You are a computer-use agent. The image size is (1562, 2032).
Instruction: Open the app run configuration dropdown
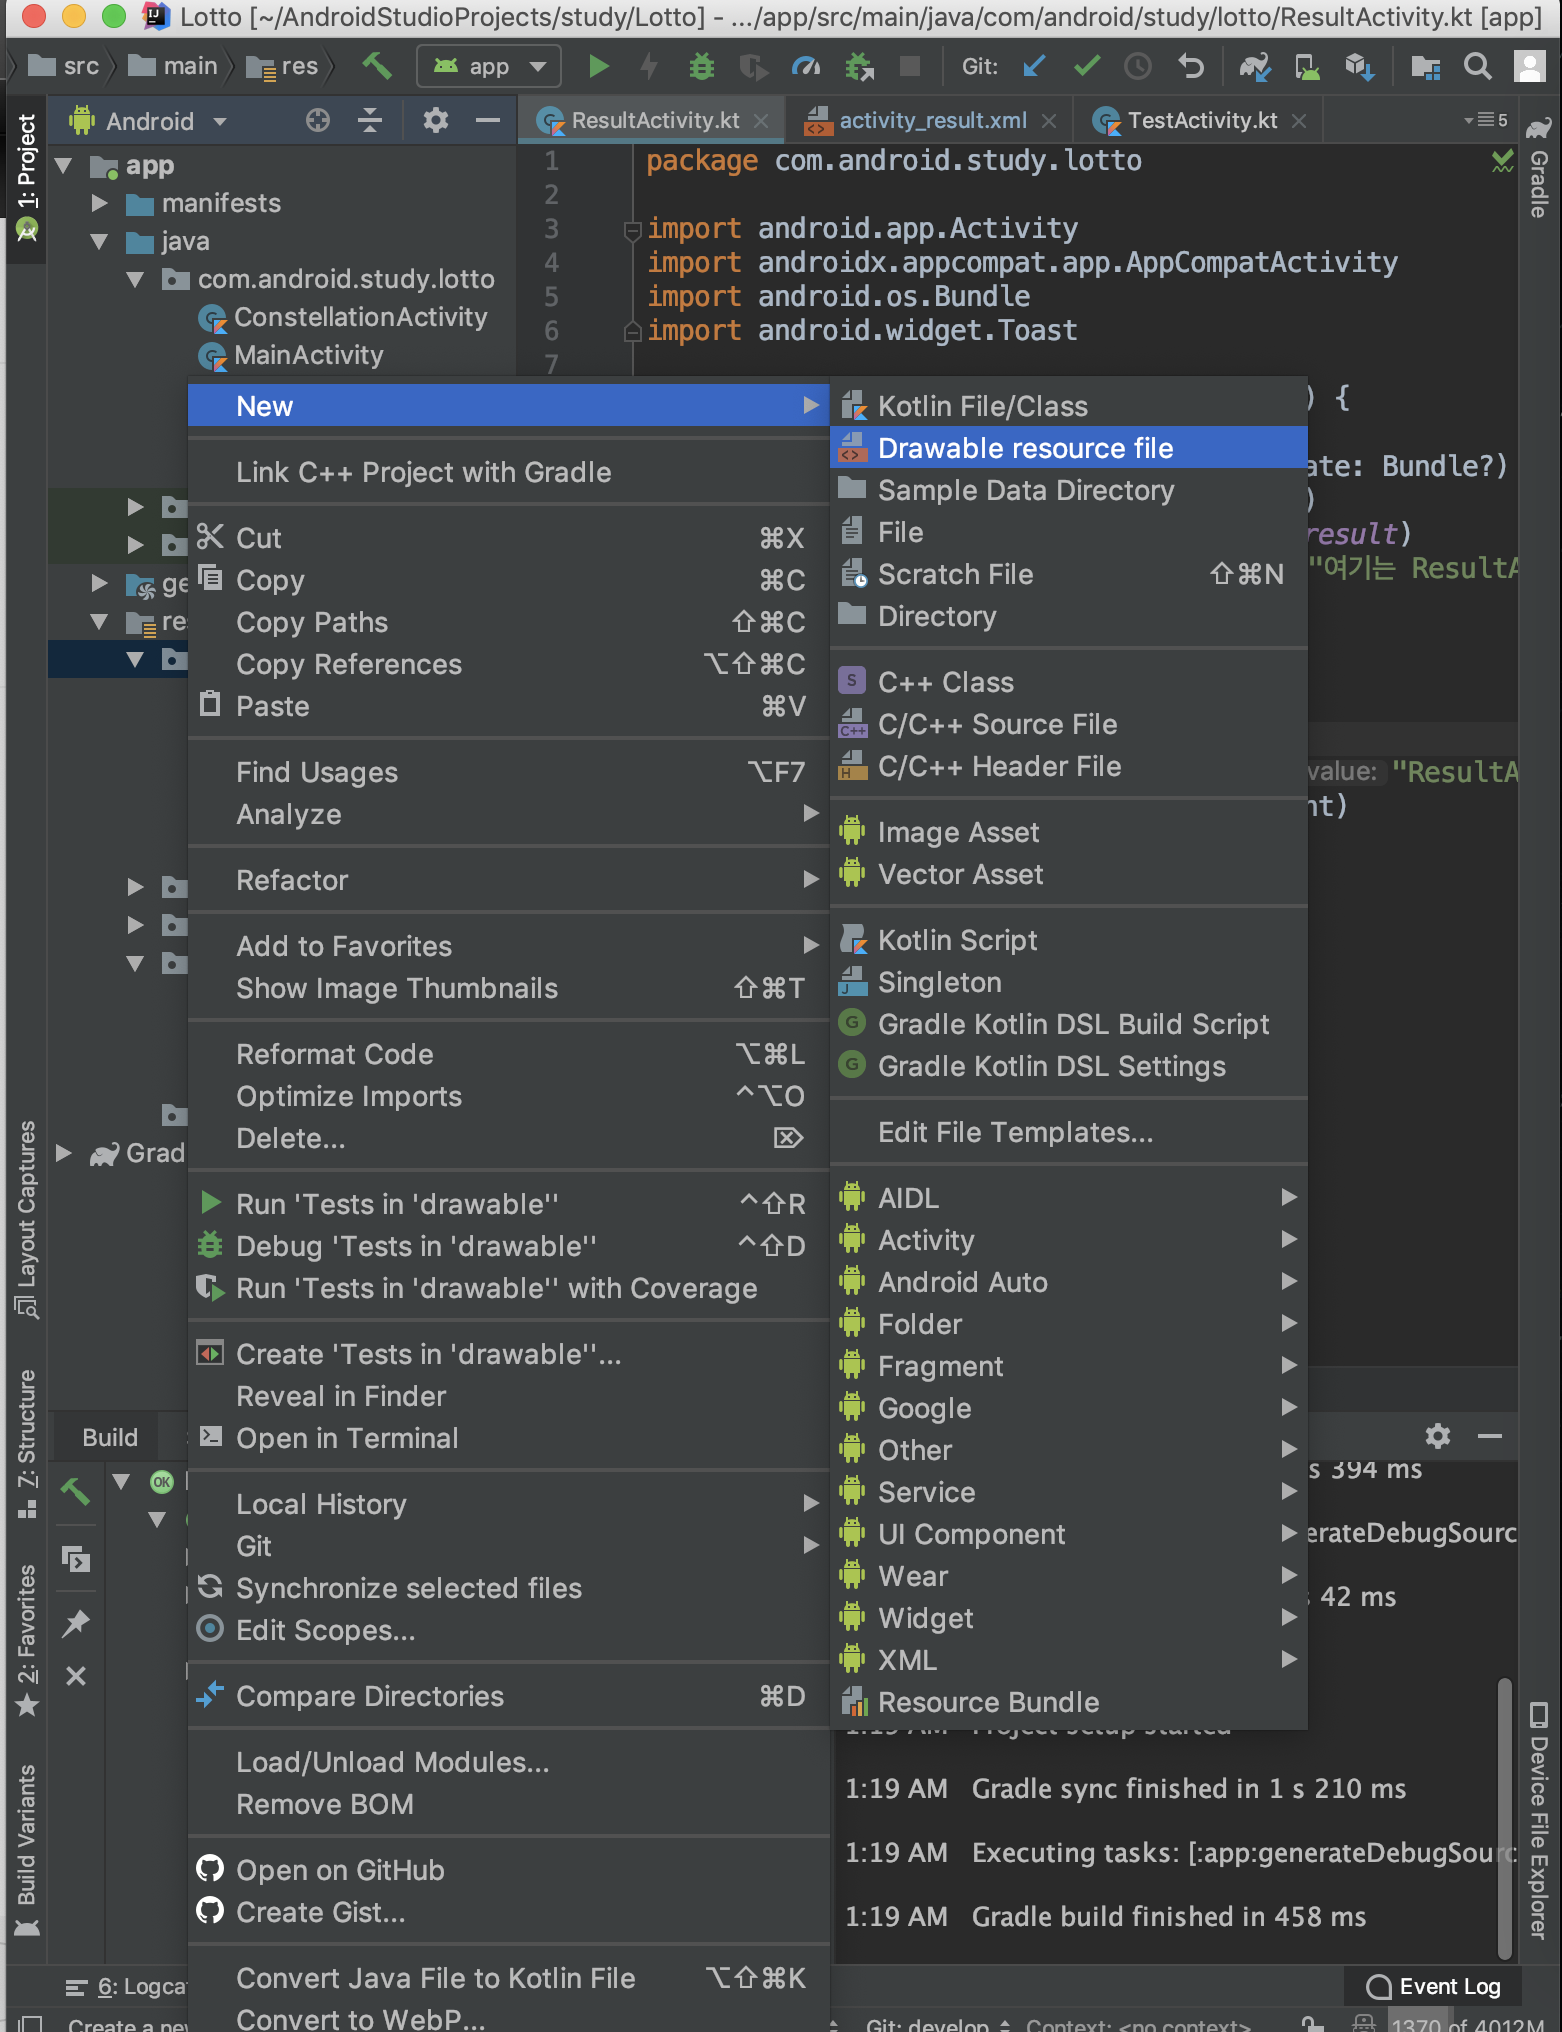pos(489,67)
